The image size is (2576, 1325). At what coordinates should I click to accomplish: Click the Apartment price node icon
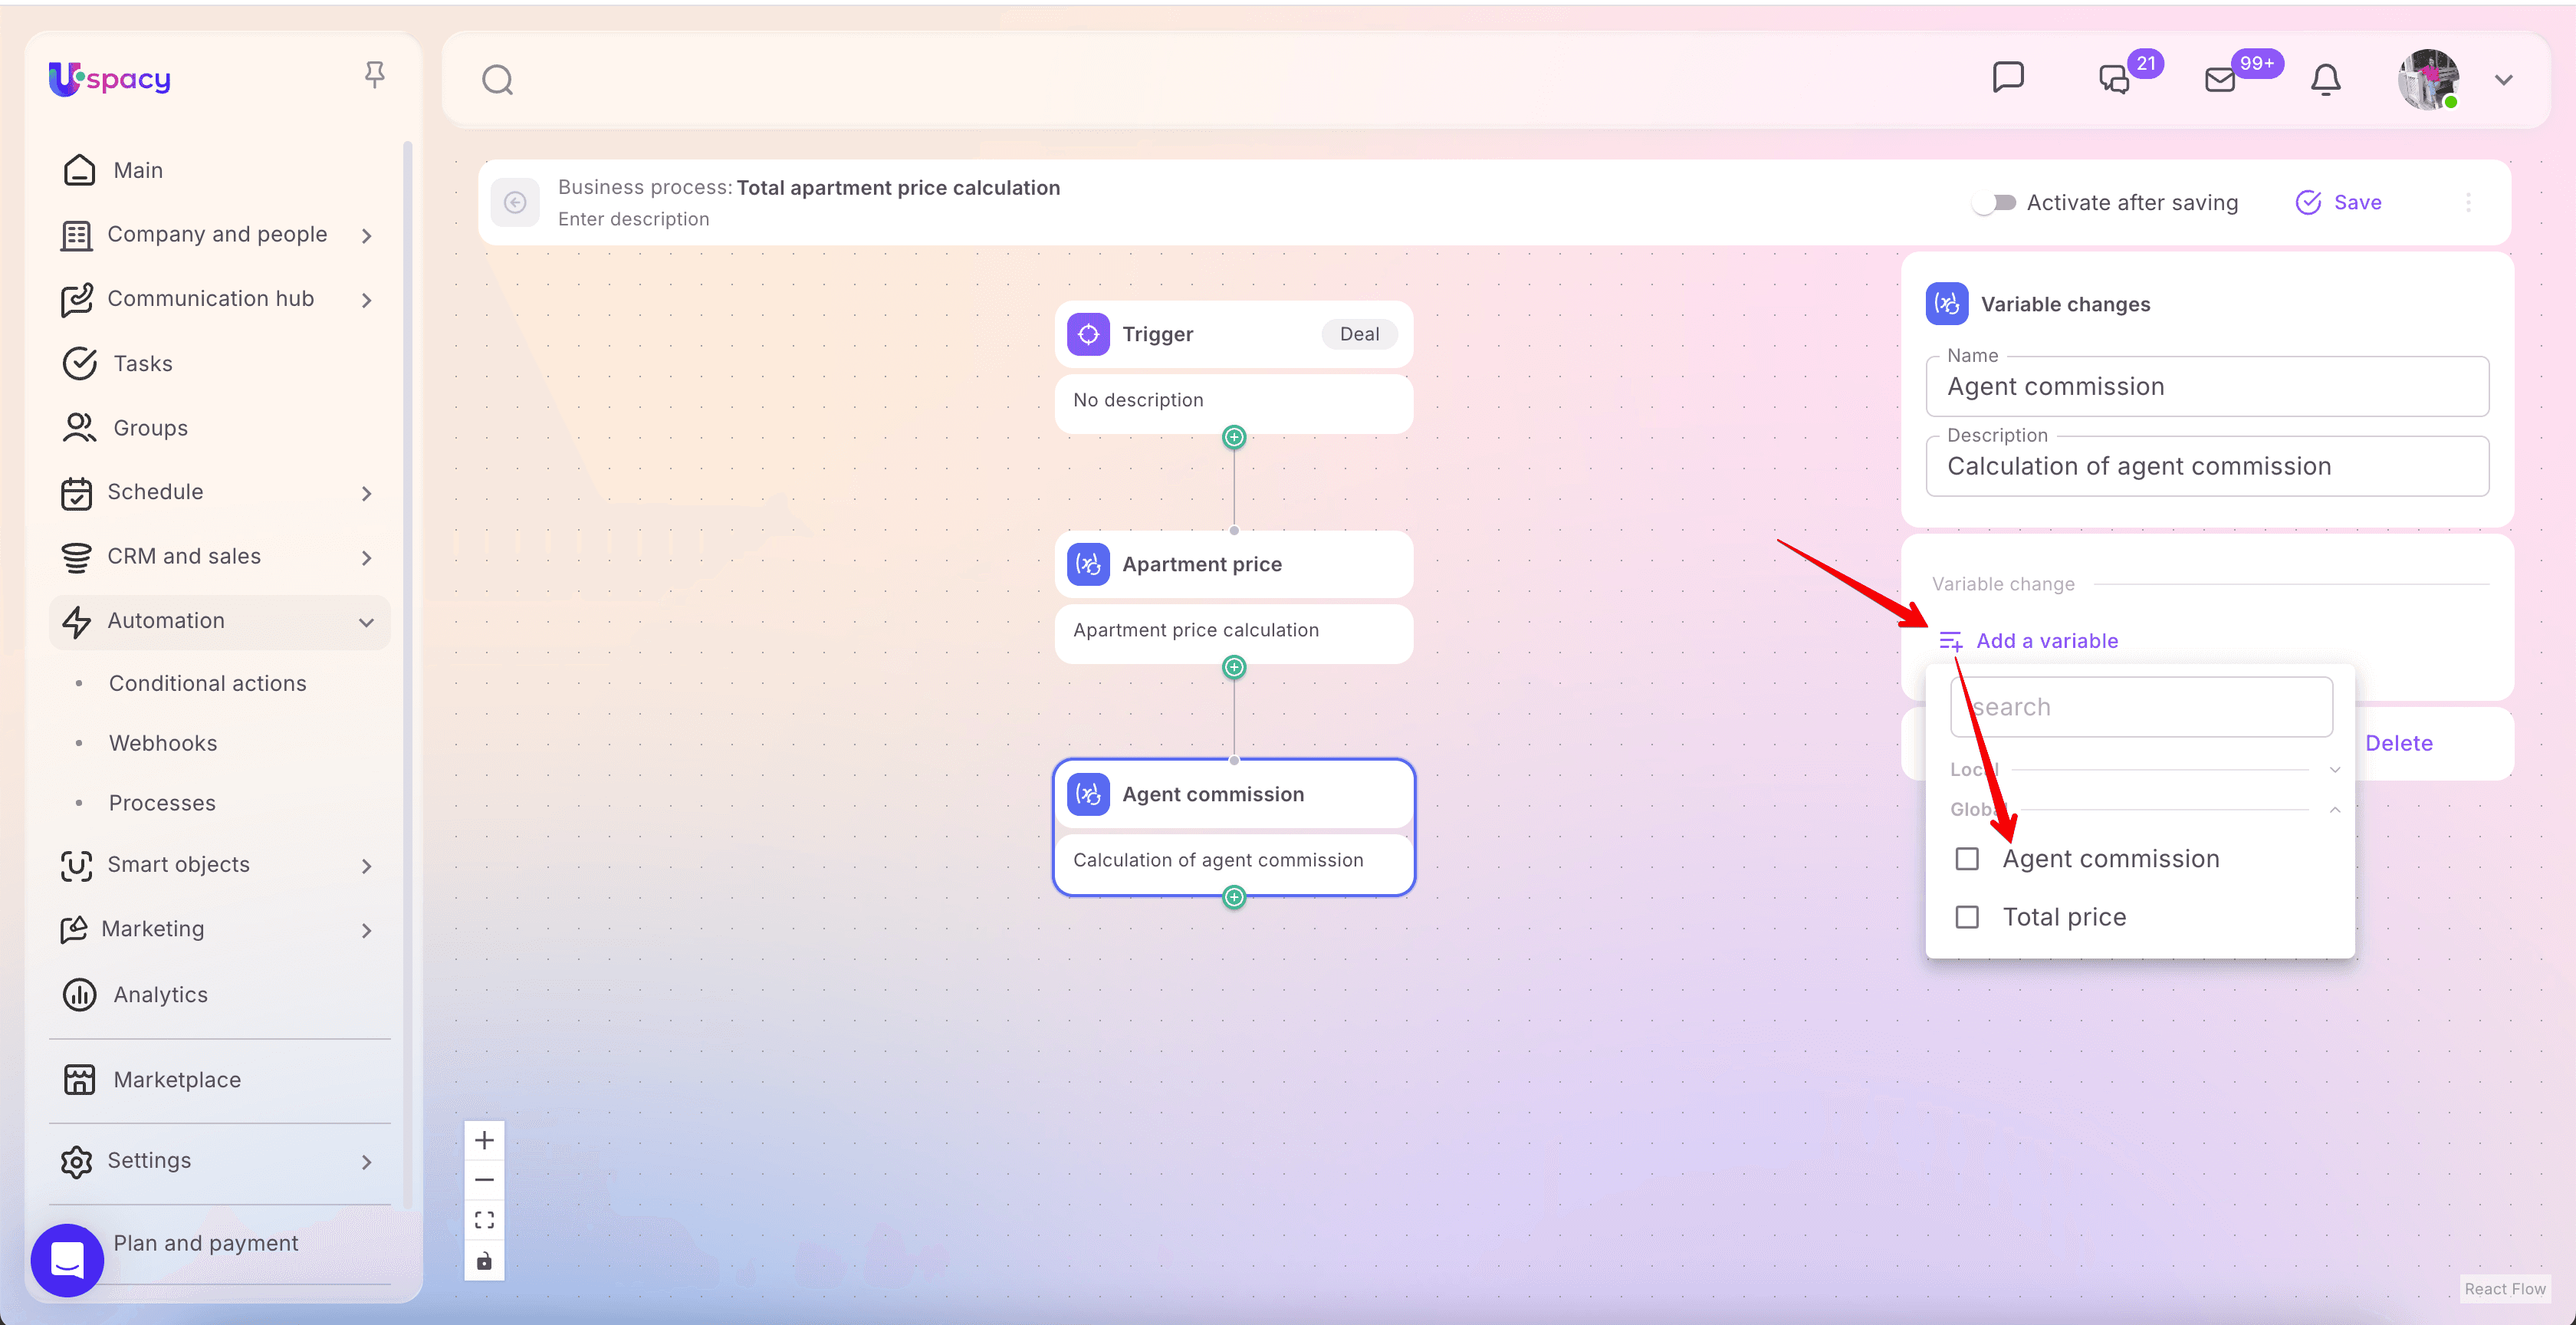(x=1088, y=564)
